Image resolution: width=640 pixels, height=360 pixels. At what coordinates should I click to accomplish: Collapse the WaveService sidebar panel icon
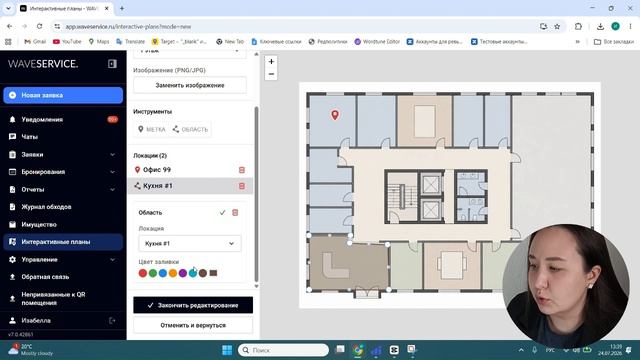coord(112,64)
